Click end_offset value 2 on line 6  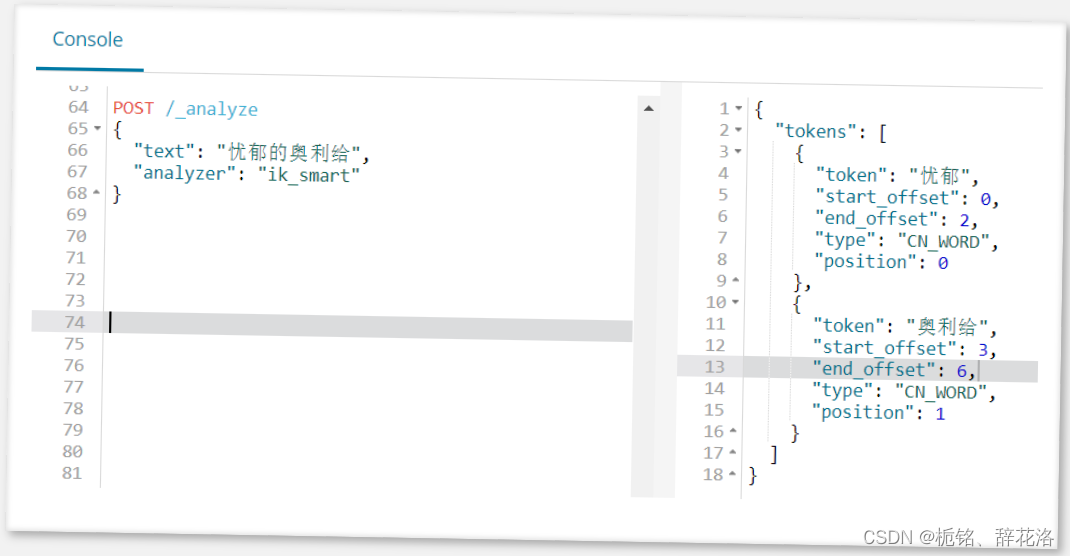(x=965, y=220)
